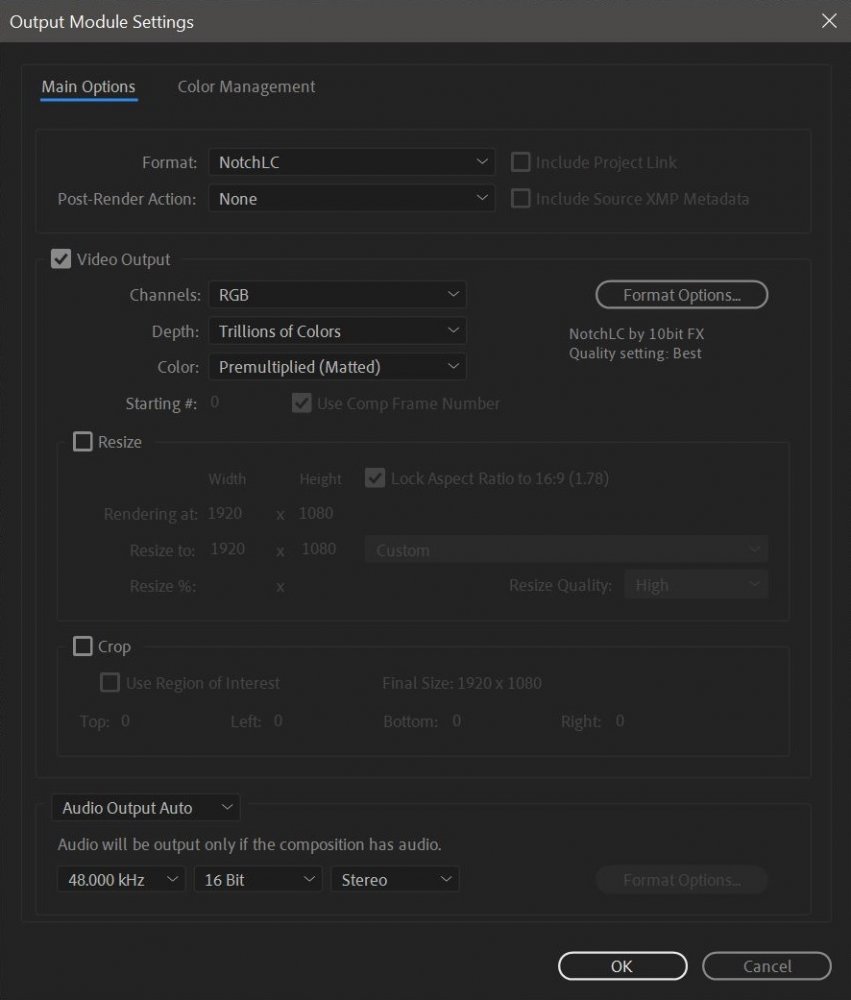Confirm settings with the OK button

[x=622, y=966]
